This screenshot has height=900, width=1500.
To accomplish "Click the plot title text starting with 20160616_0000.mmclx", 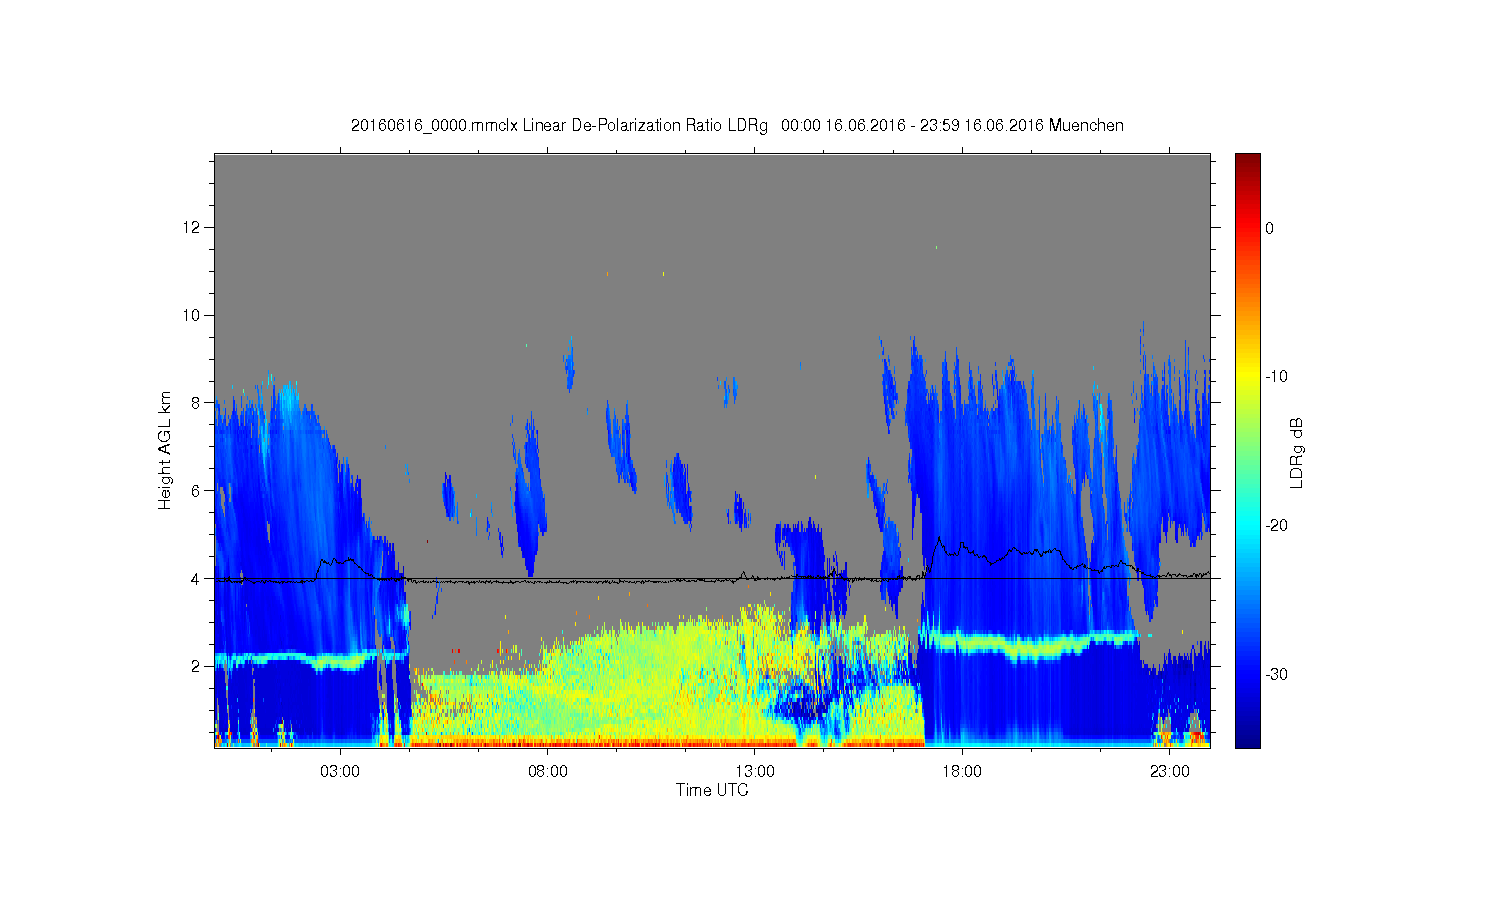I will tap(737, 126).
